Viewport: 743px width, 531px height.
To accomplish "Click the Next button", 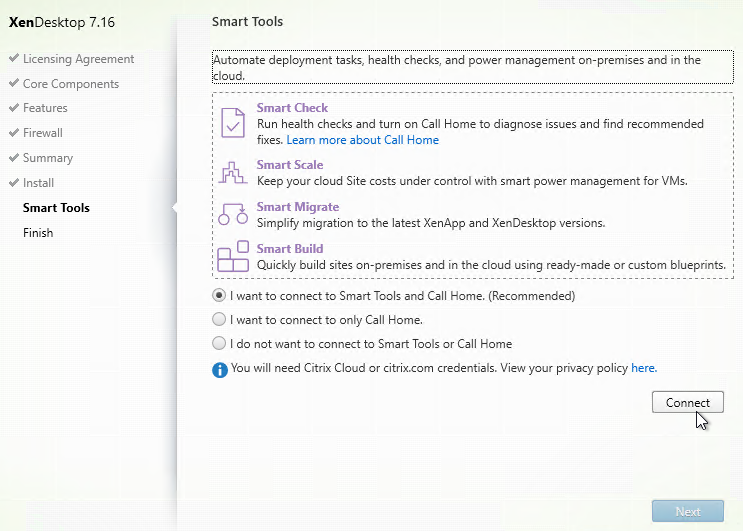I will pos(688,512).
